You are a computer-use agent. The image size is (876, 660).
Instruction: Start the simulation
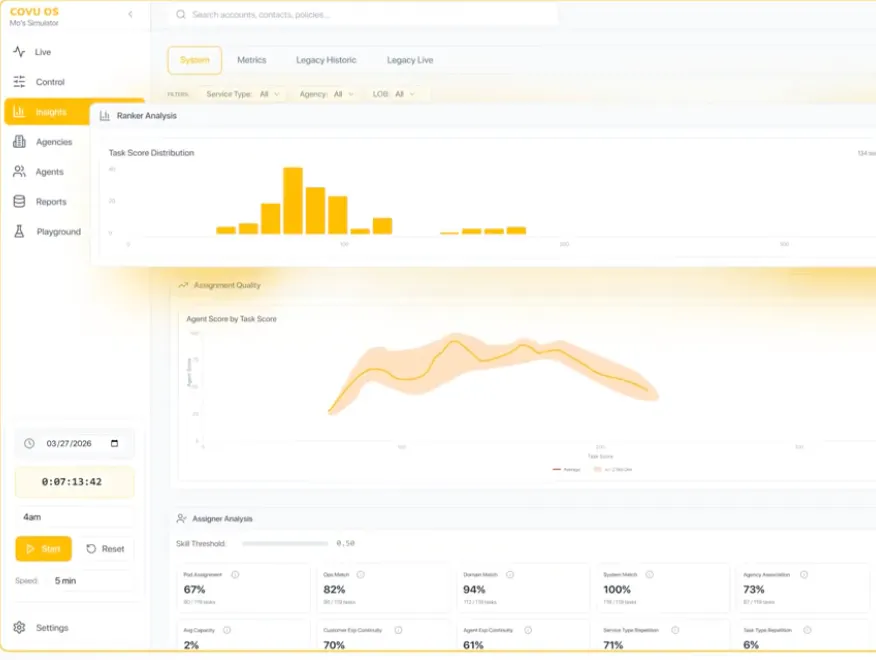(44, 549)
